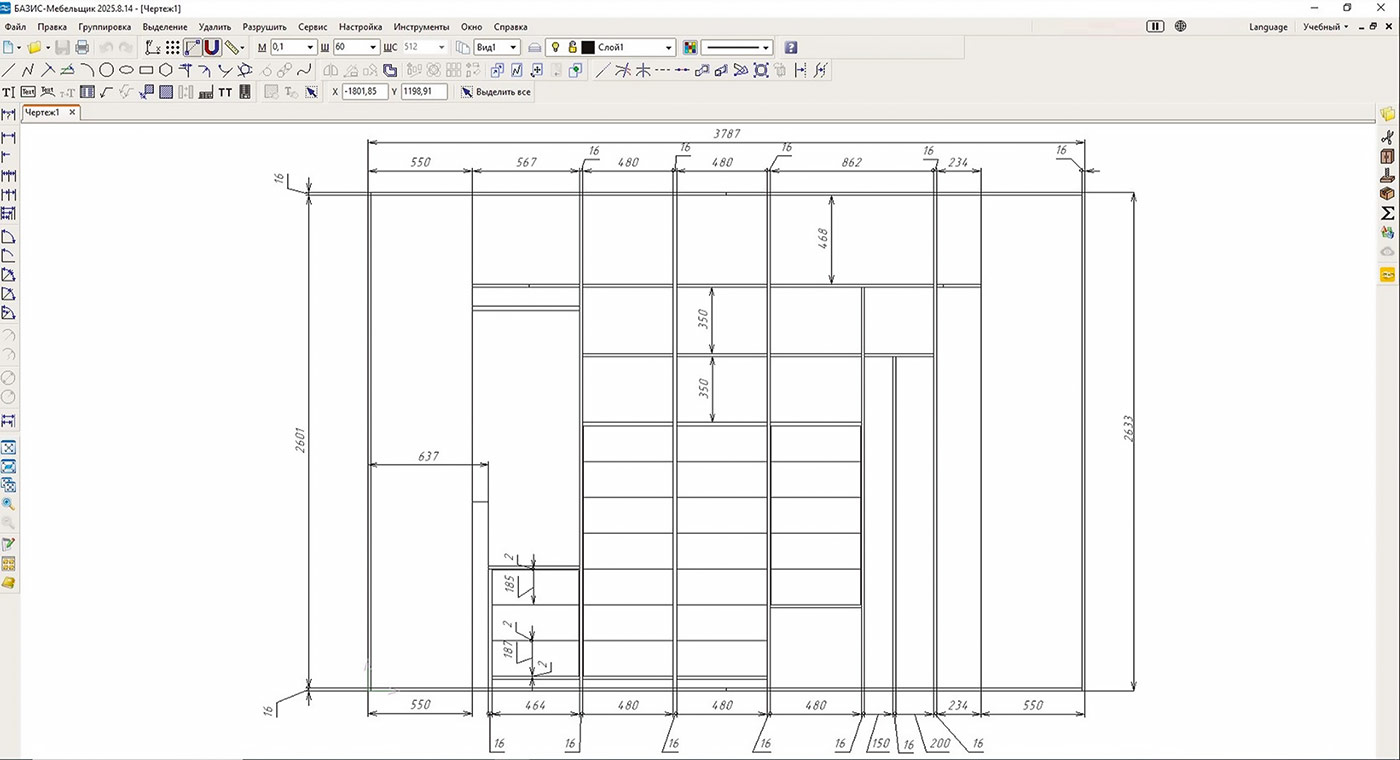Select the circle drawing tool
The height and width of the screenshot is (760, 1400).
[x=106, y=70]
